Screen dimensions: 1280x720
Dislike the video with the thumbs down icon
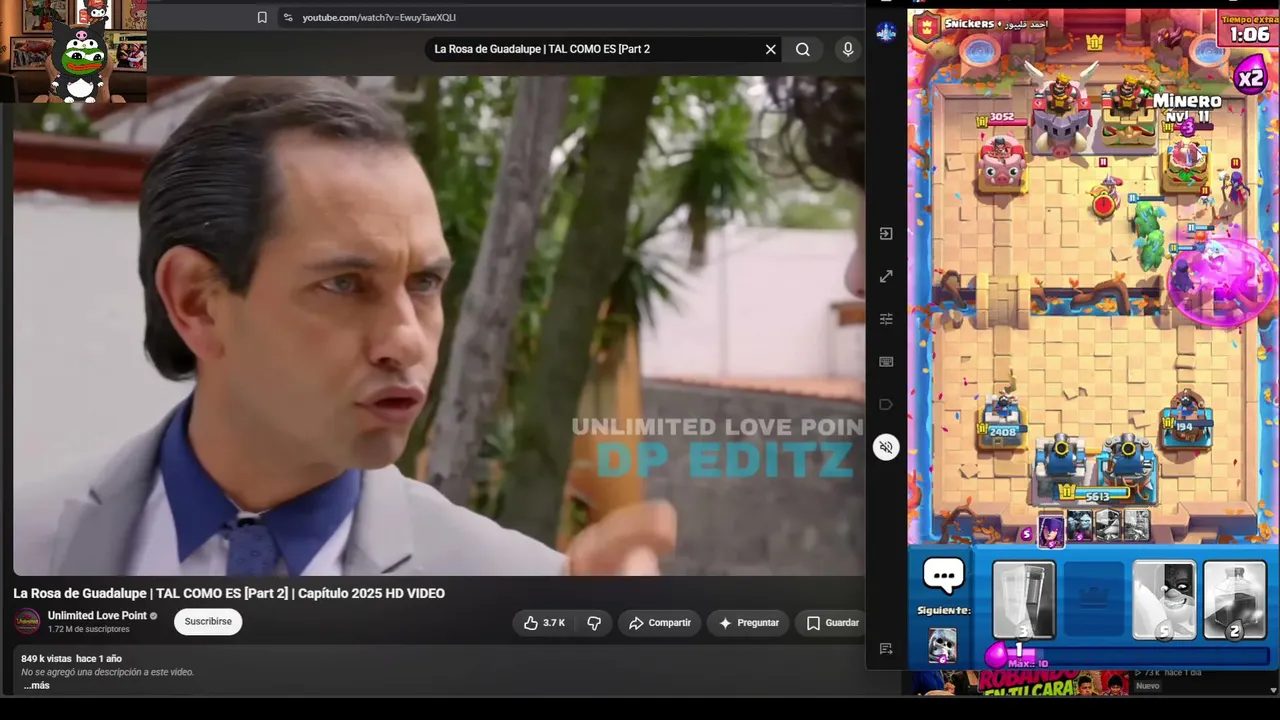594,623
